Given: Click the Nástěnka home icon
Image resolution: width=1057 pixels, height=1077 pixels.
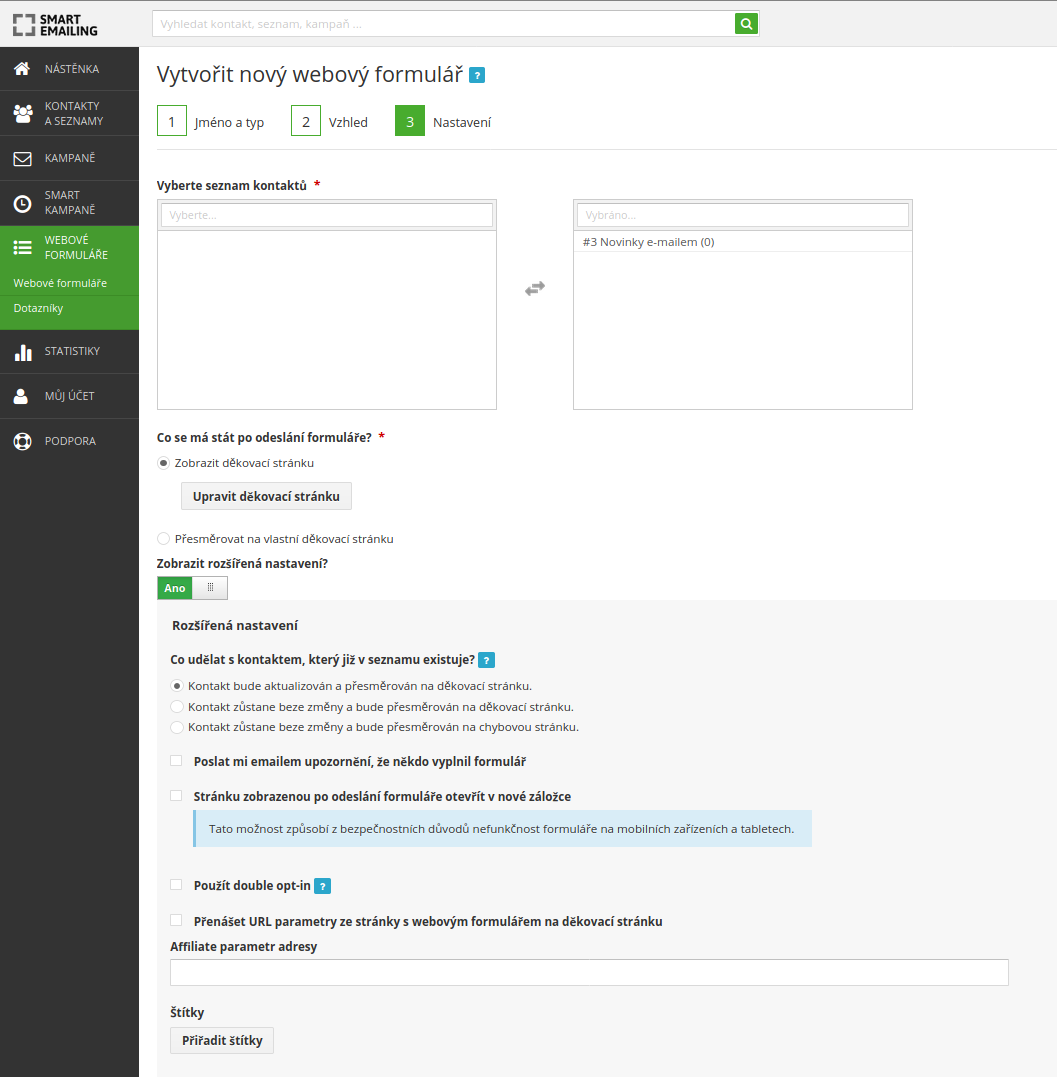Looking at the screenshot, I should (22, 69).
